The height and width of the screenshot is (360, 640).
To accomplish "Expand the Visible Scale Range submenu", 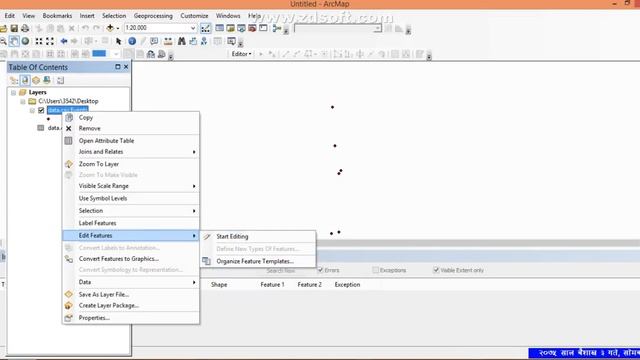I will (x=131, y=186).
